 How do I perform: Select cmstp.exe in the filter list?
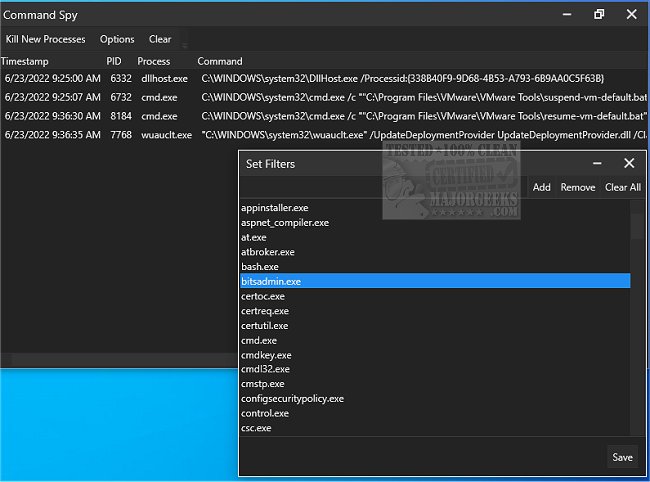coord(435,384)
